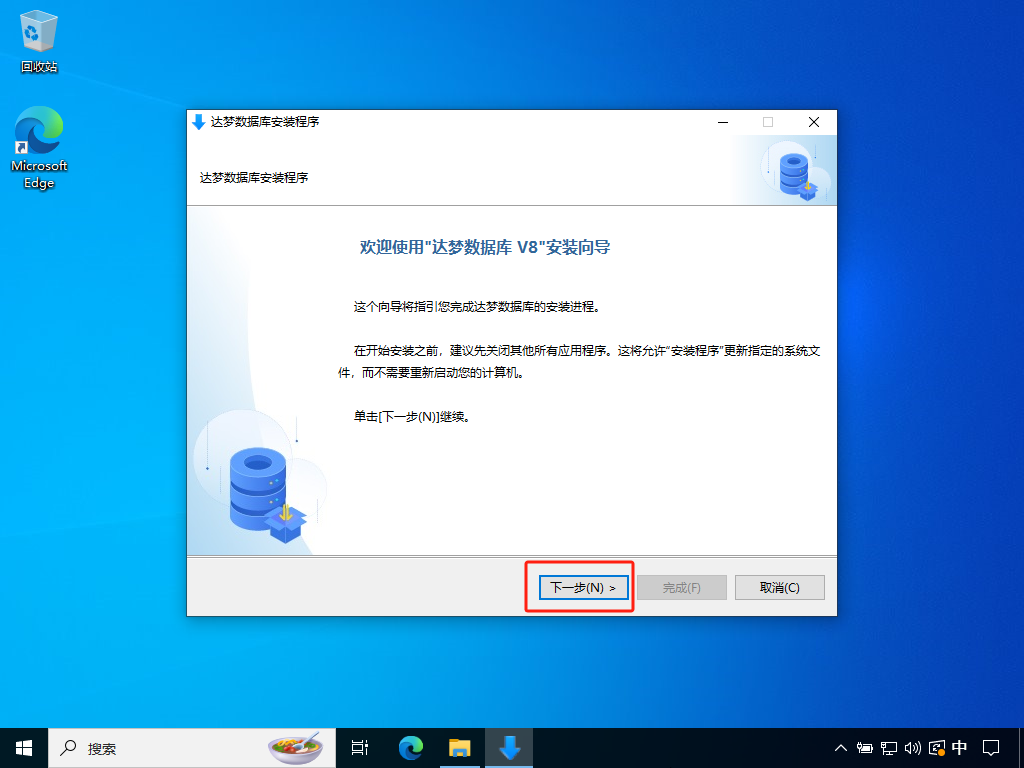1024x768 pixels.
Task: Click the security warning tray icon
Action: 936,748
